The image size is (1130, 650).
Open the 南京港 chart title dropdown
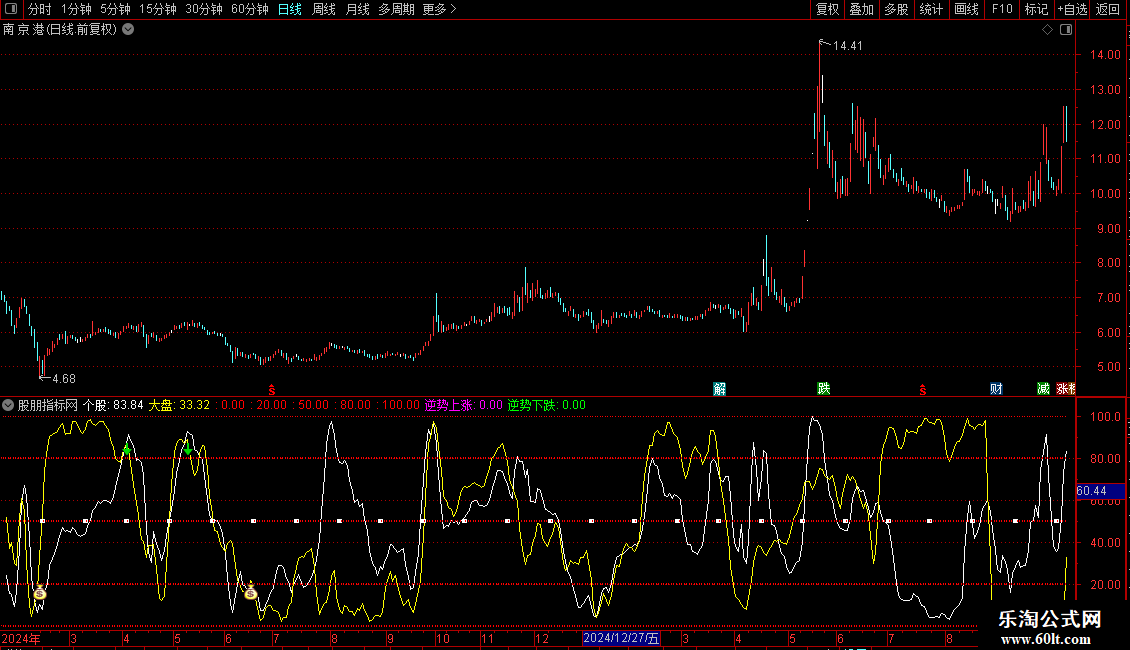[x=128, y=30]
